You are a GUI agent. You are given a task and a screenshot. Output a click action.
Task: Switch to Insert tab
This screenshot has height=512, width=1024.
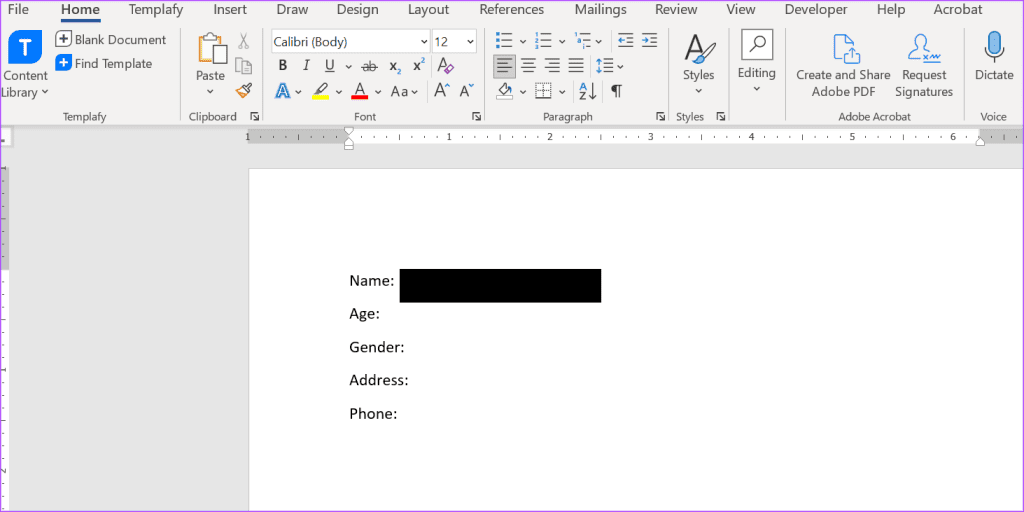[230, 10]
